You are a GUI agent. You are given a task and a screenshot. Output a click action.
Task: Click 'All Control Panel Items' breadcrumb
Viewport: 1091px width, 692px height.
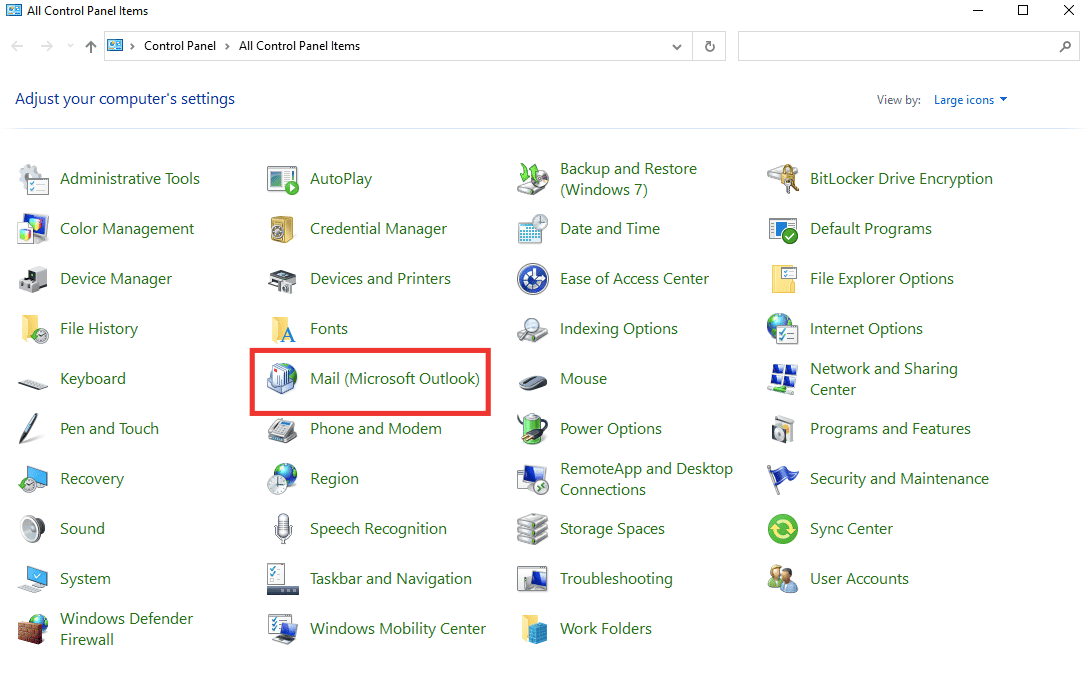point(299,46)
